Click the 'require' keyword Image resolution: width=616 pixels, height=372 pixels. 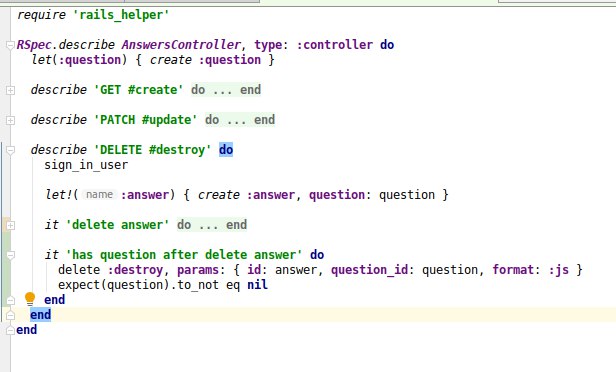[x=41, y=15]
